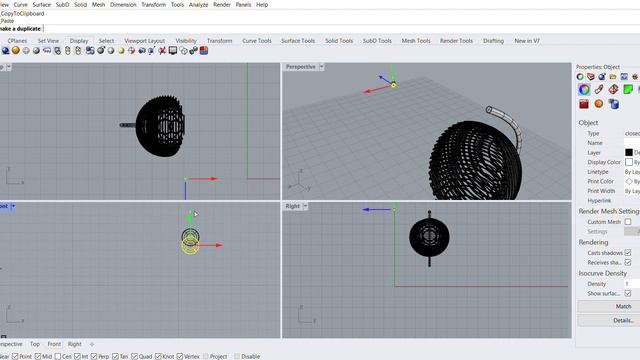Select the highlighted color wheel properties icon
Screen dimensions: 640x360
pos(584,89)
